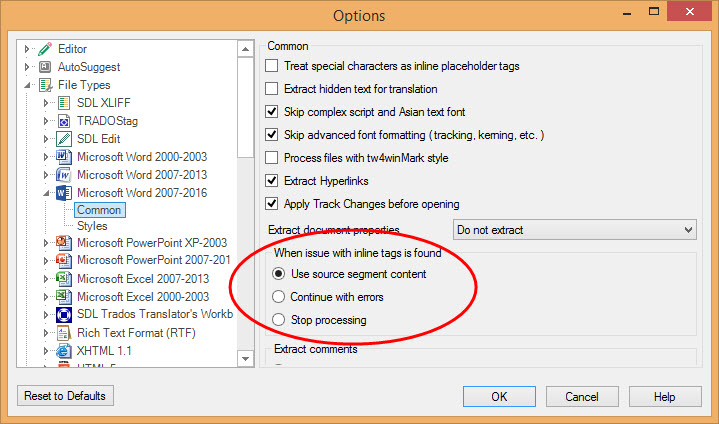Viewport: 719px width, 424px height.
Task: Click the Rich Text Format (RTF) icon
Action: [63, 333]
